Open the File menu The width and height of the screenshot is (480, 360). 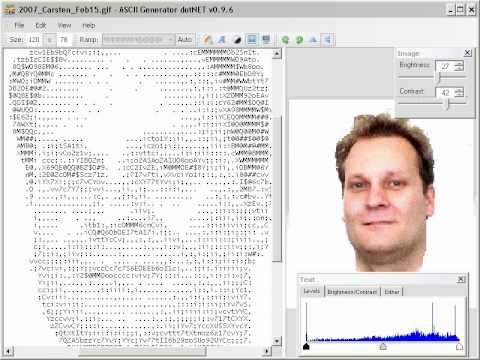[19, 25]
